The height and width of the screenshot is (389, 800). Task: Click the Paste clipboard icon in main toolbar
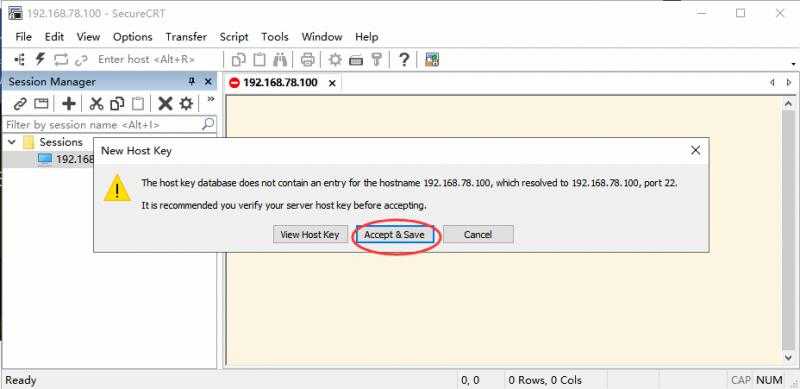point(259,60)
